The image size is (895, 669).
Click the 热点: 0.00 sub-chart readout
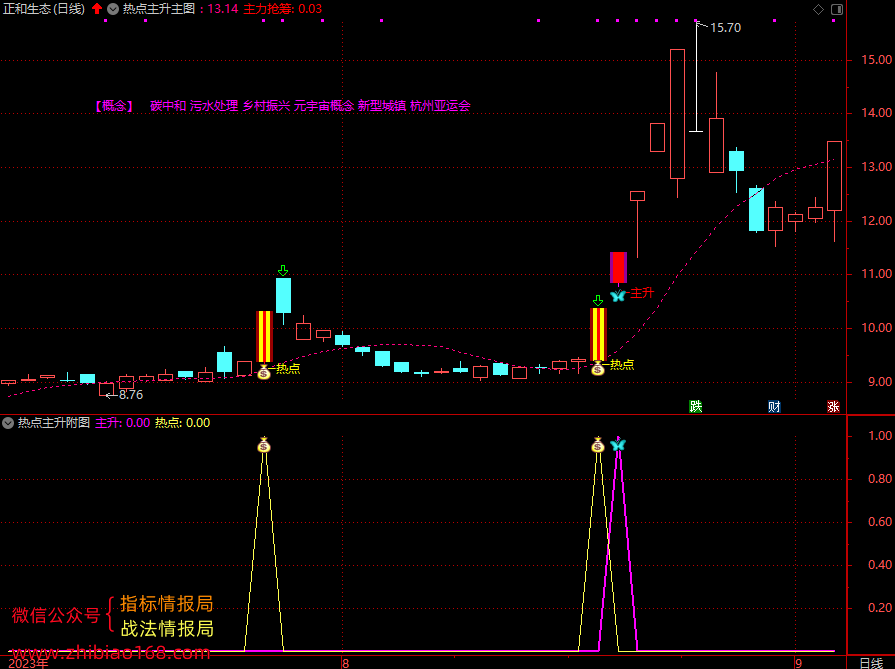coord(183,423)
